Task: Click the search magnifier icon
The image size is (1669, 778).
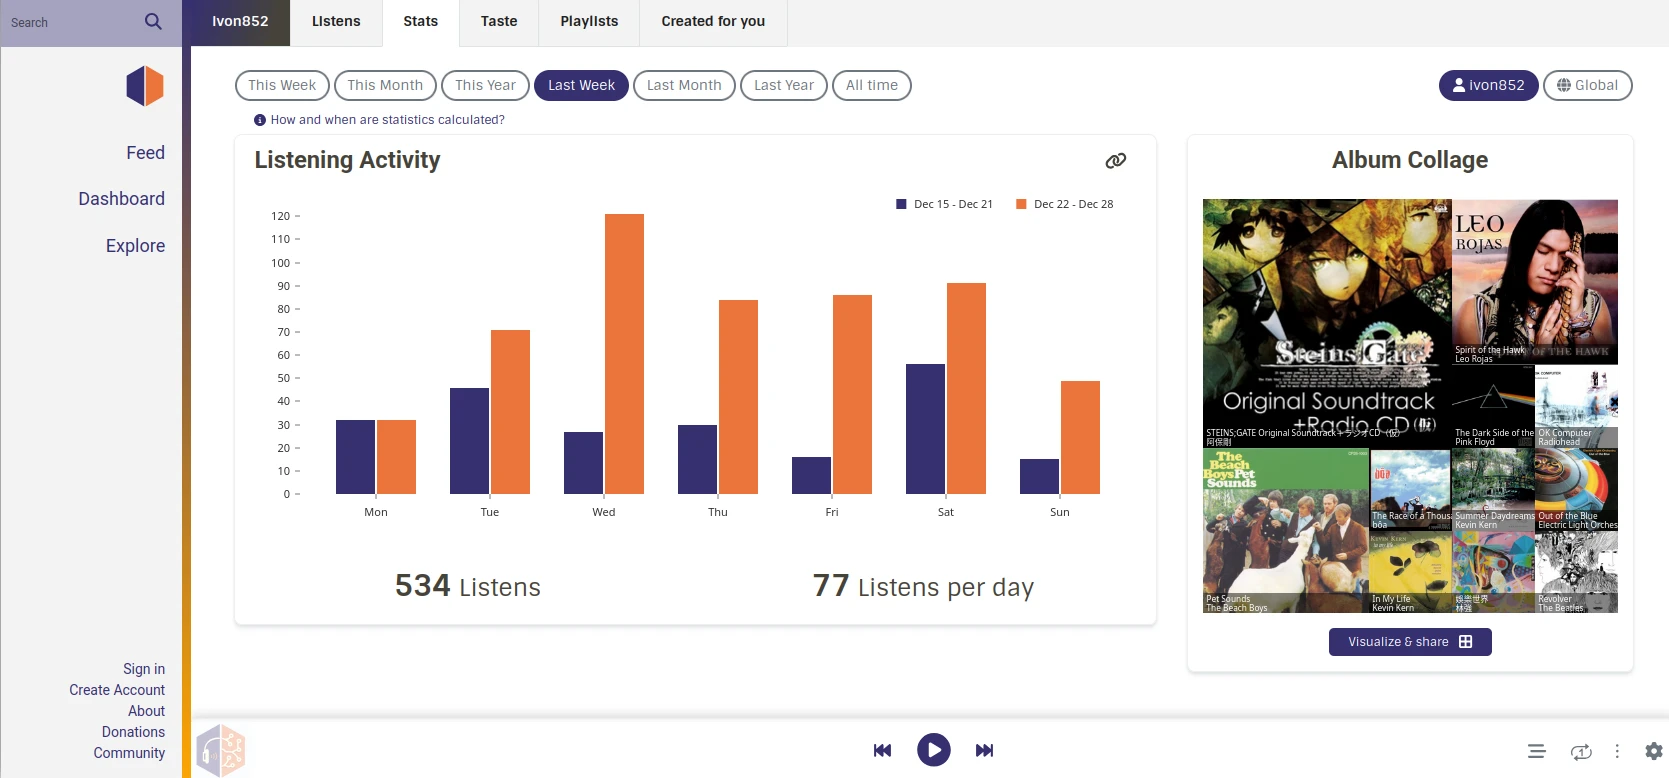Action: point(153,22)
